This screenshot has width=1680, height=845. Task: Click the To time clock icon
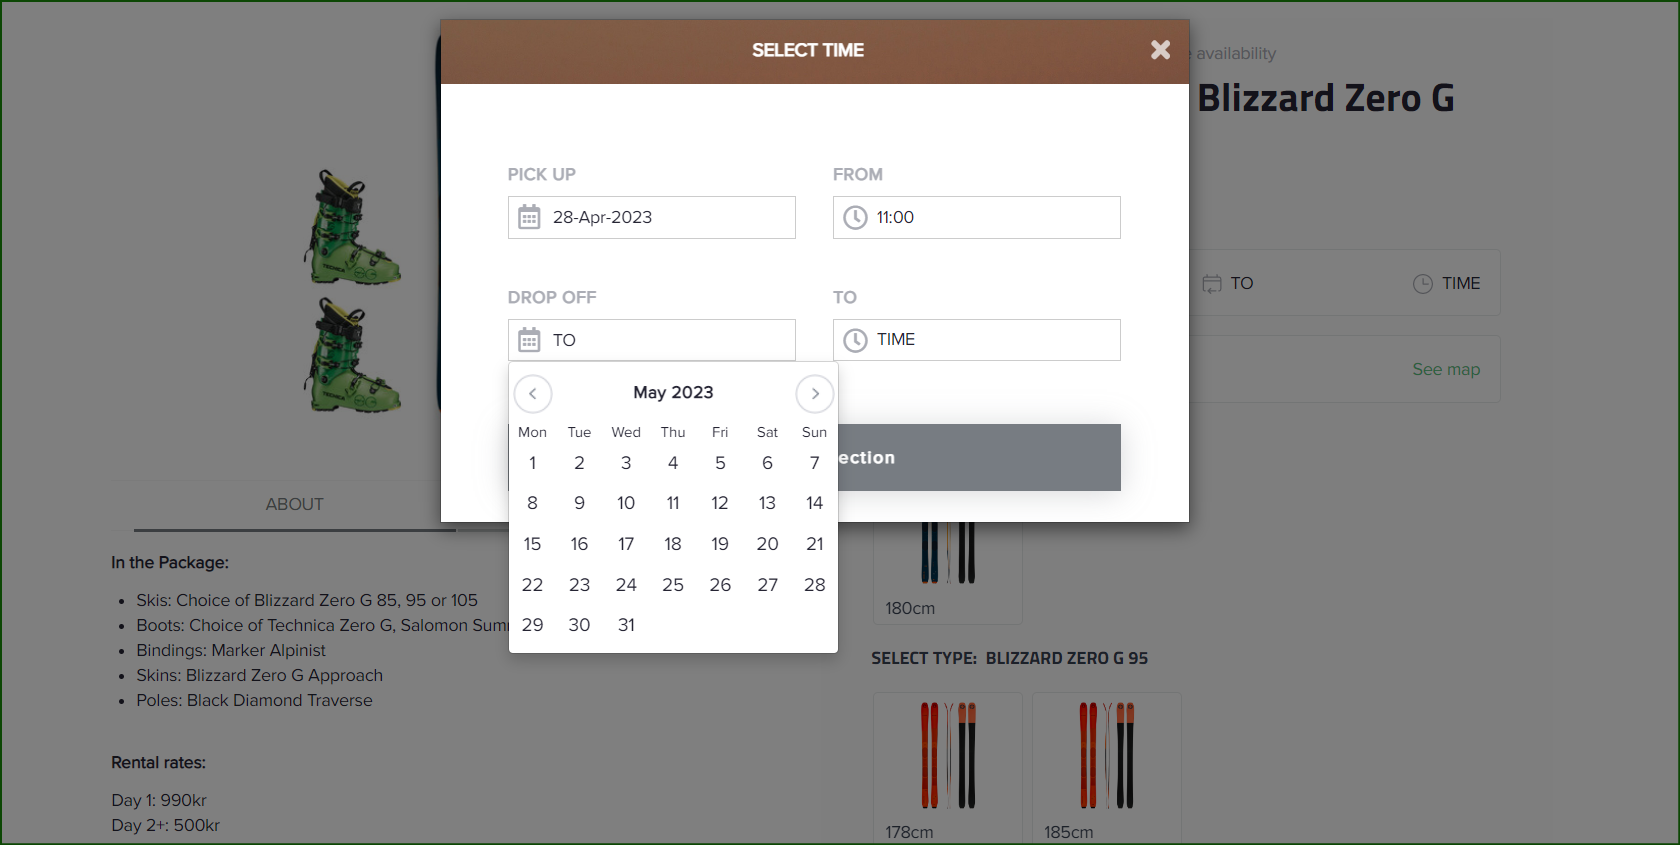click(x=855, y=340)
